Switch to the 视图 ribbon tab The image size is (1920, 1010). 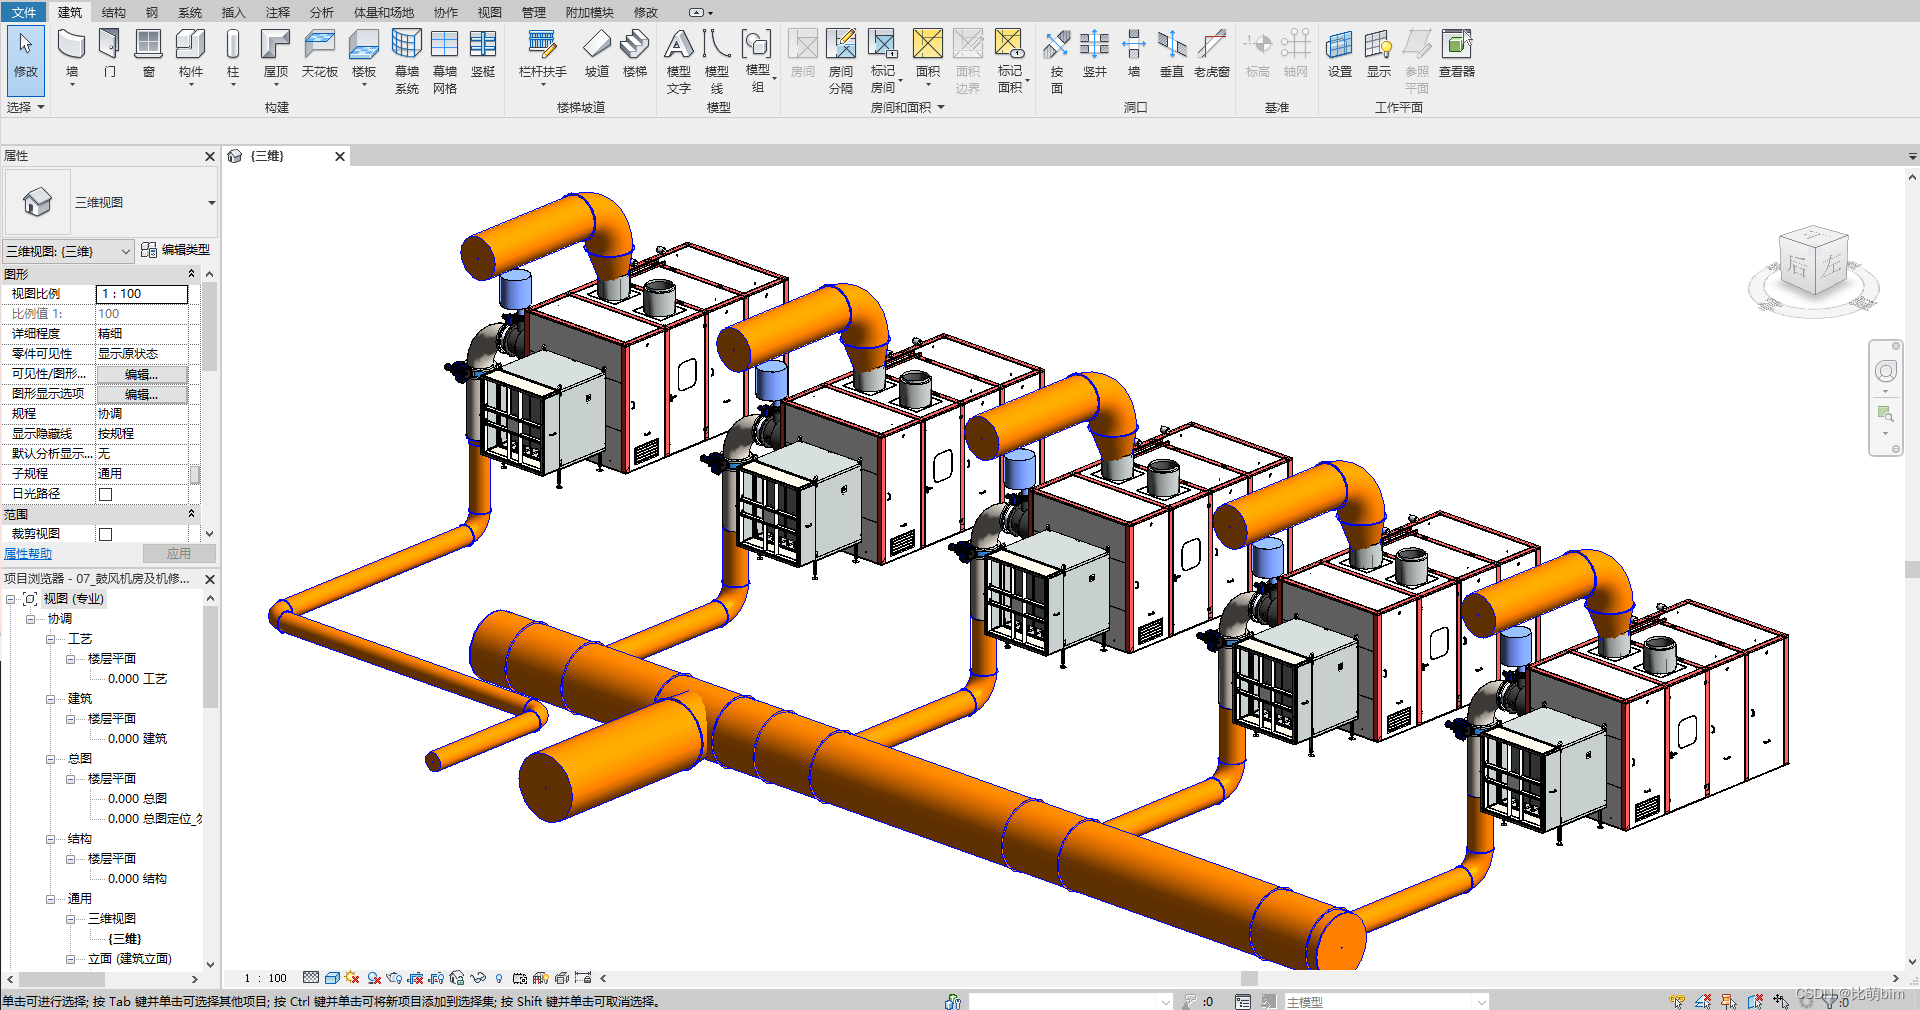[490, 12]
